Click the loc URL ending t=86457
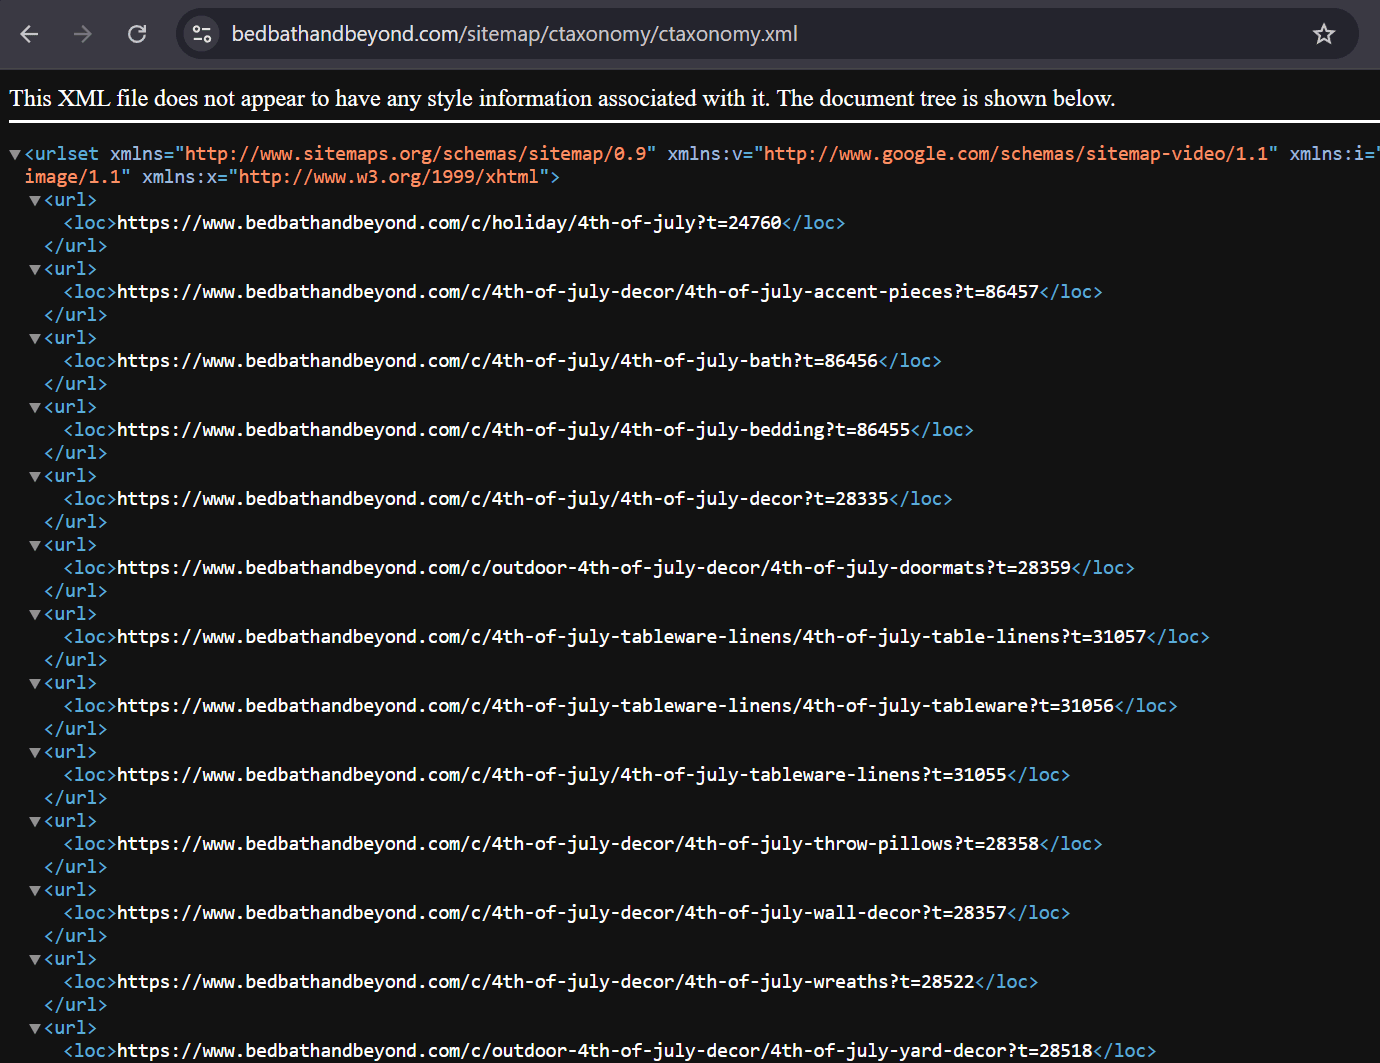This screenshot has width=1380, height=1063. pos(578,292)
